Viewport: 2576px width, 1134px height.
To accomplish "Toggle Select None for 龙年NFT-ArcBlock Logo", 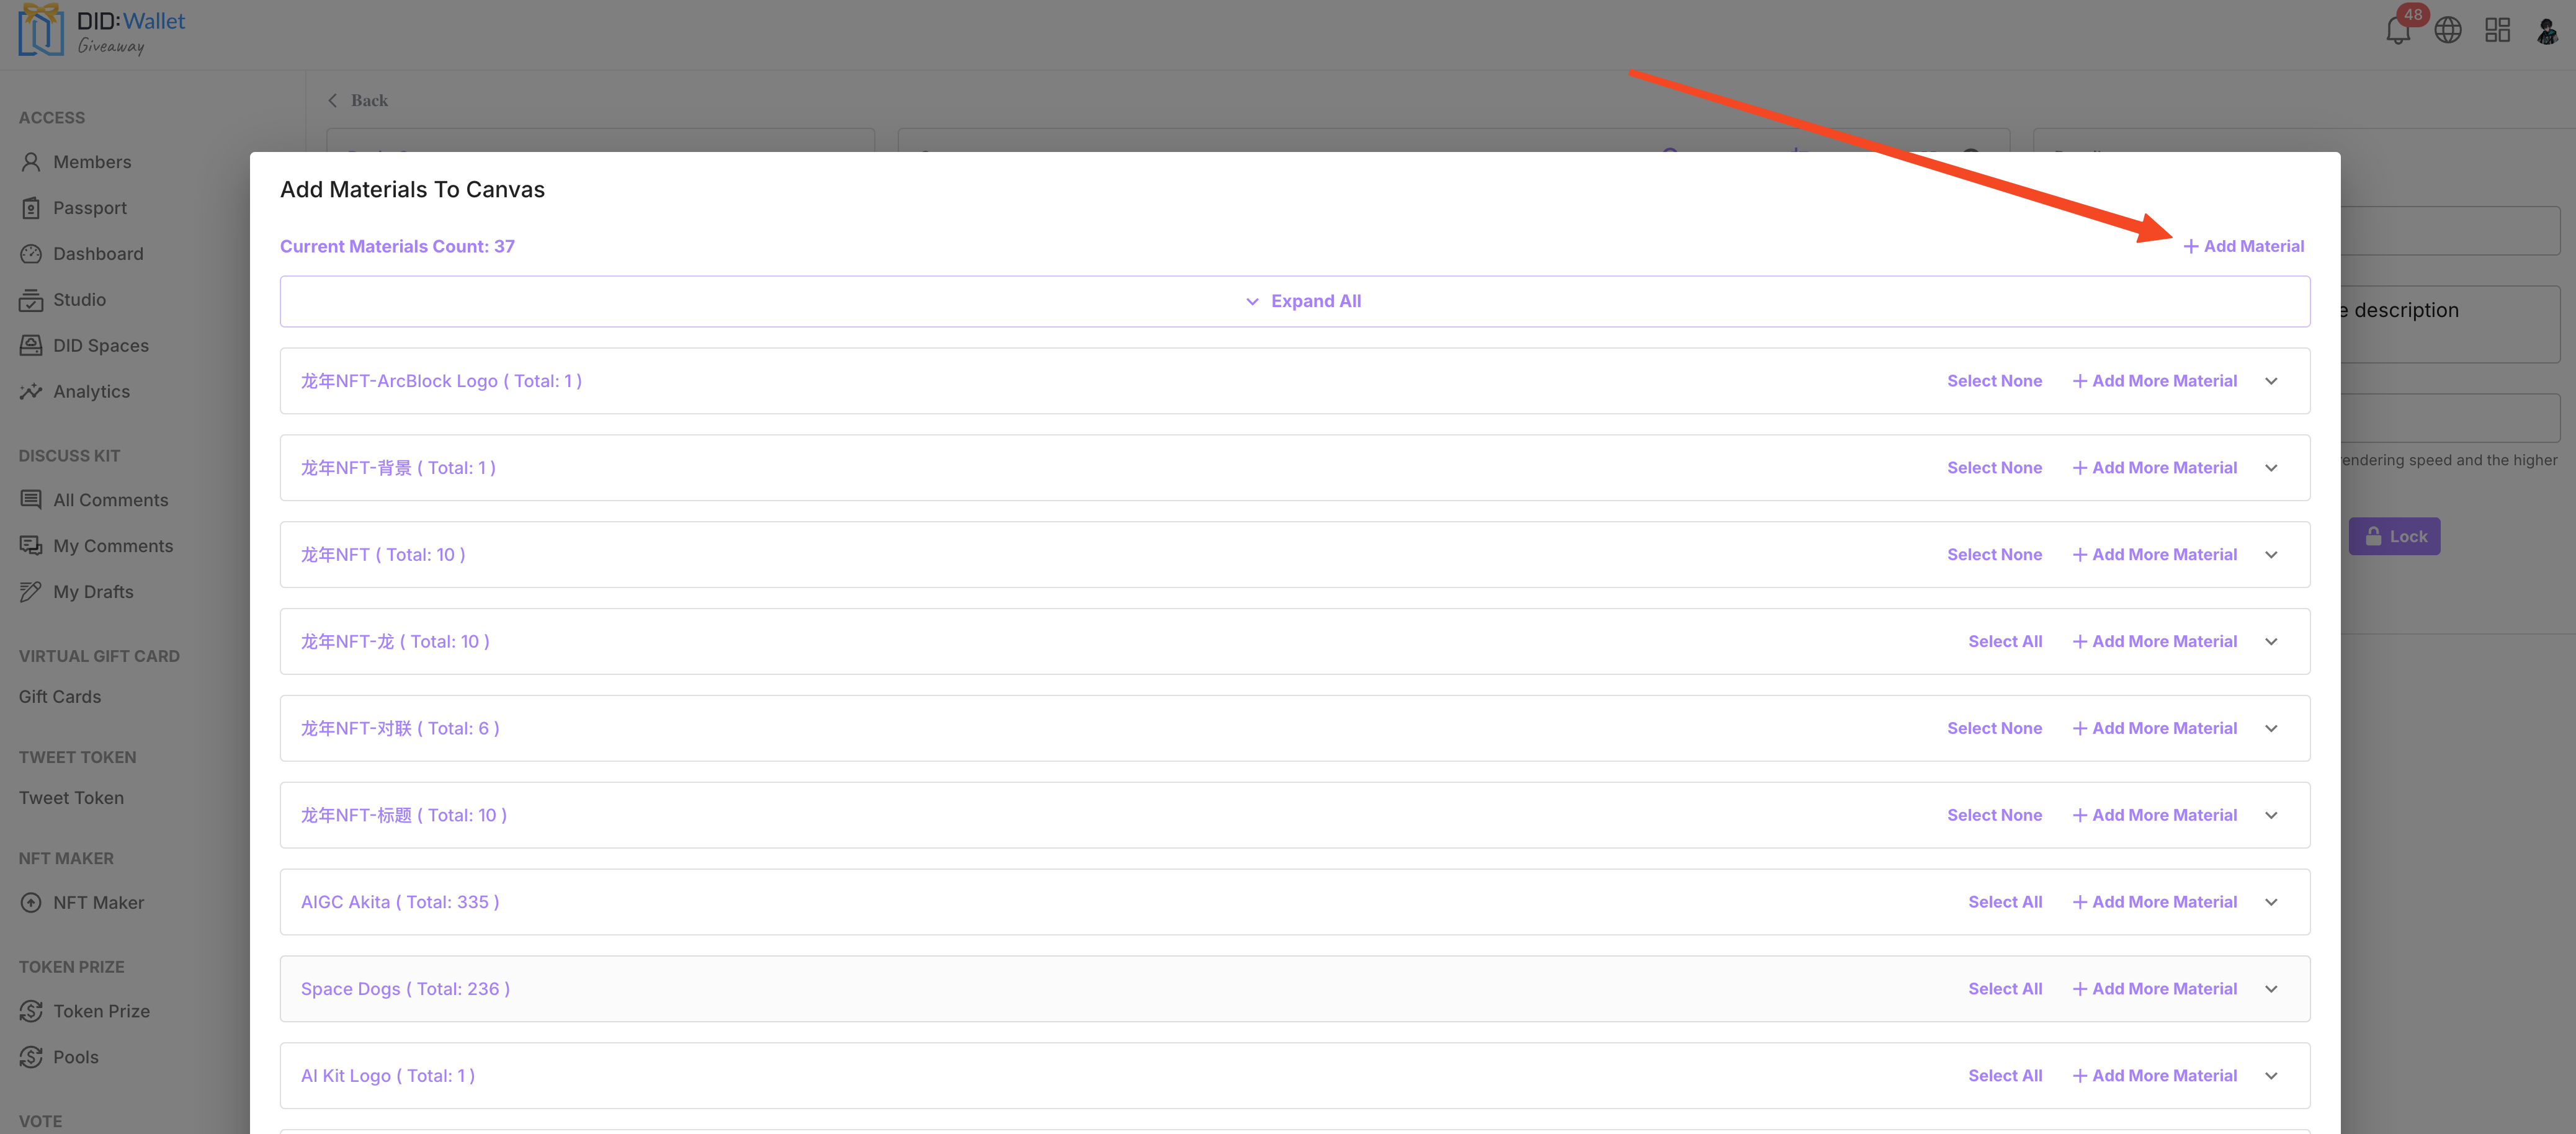I will pos(1994,381).
